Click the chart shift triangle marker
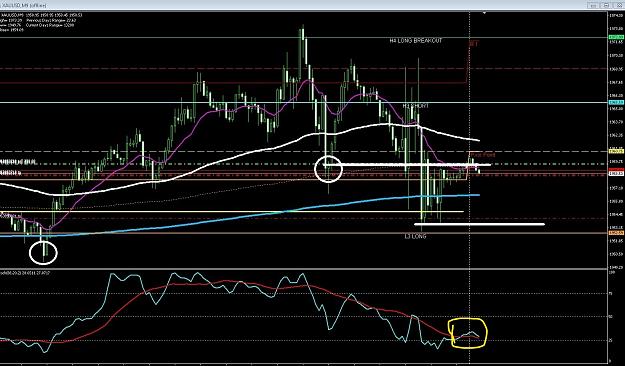The image size is (625, 366). click(x=484, y=13)
